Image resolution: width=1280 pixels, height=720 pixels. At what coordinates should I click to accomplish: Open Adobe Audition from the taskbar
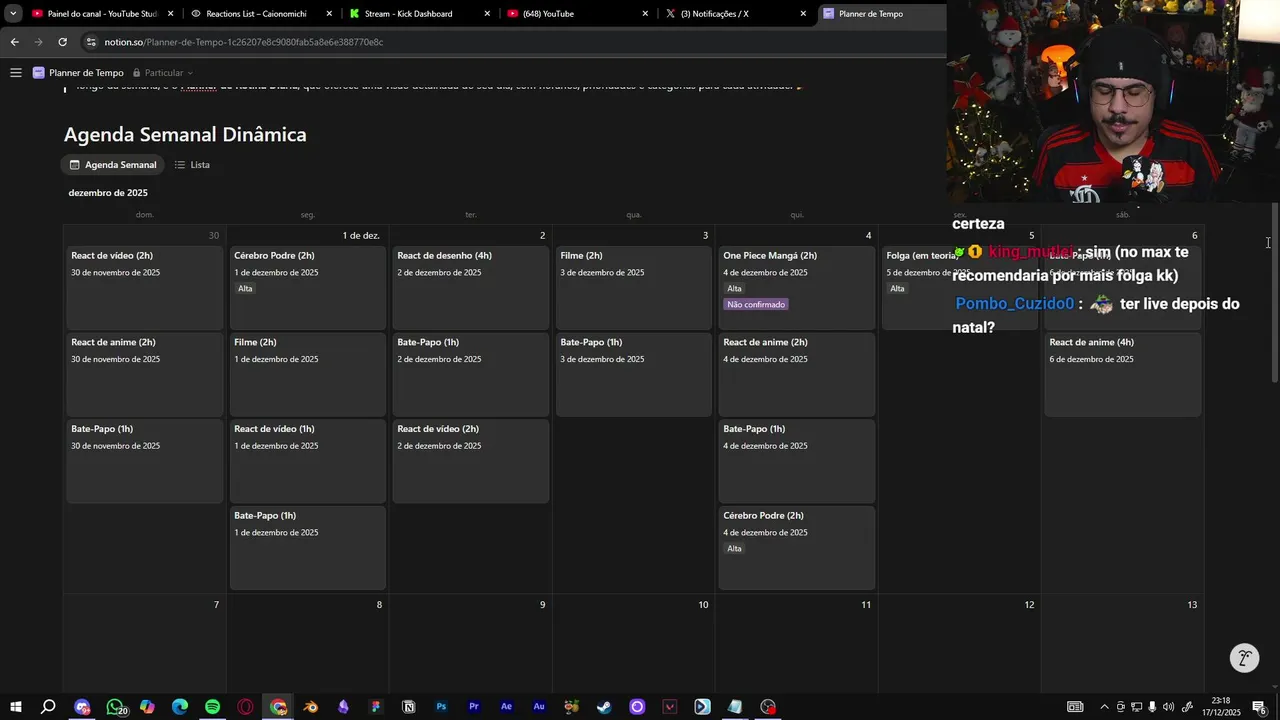point(539,707)
